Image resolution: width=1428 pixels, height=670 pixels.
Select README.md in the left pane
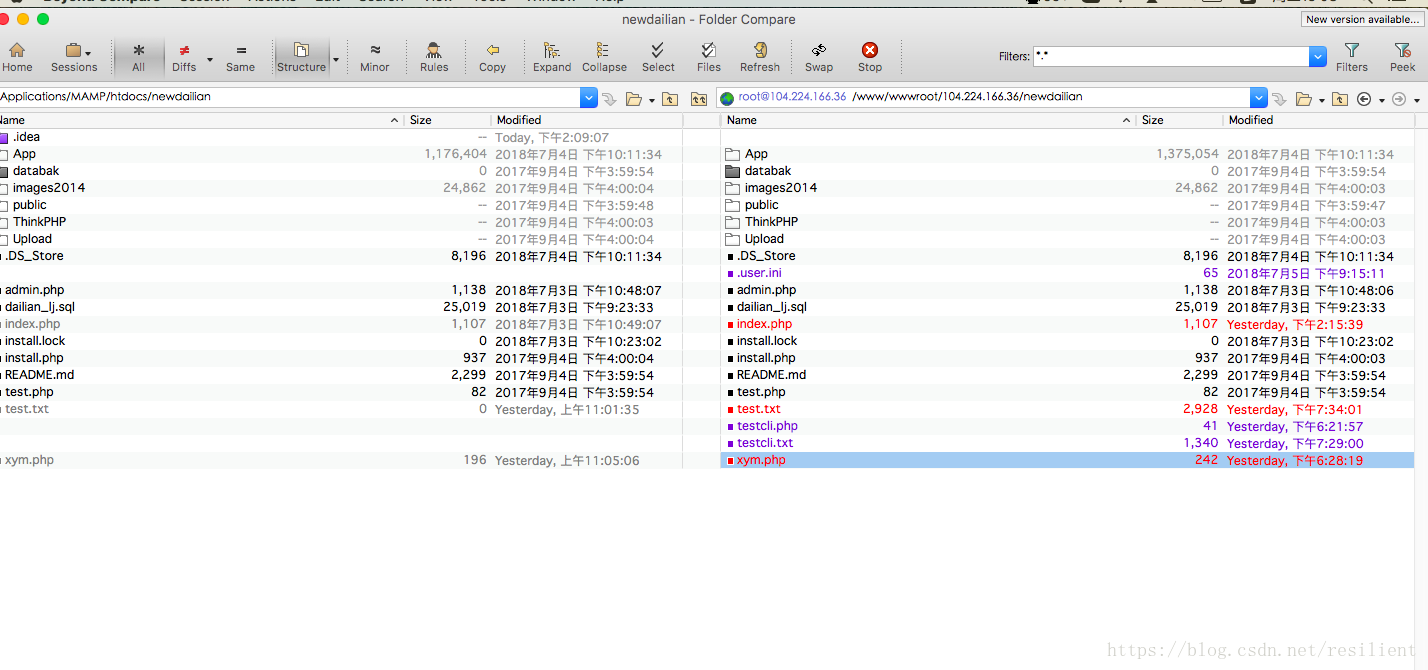(39, 375)
